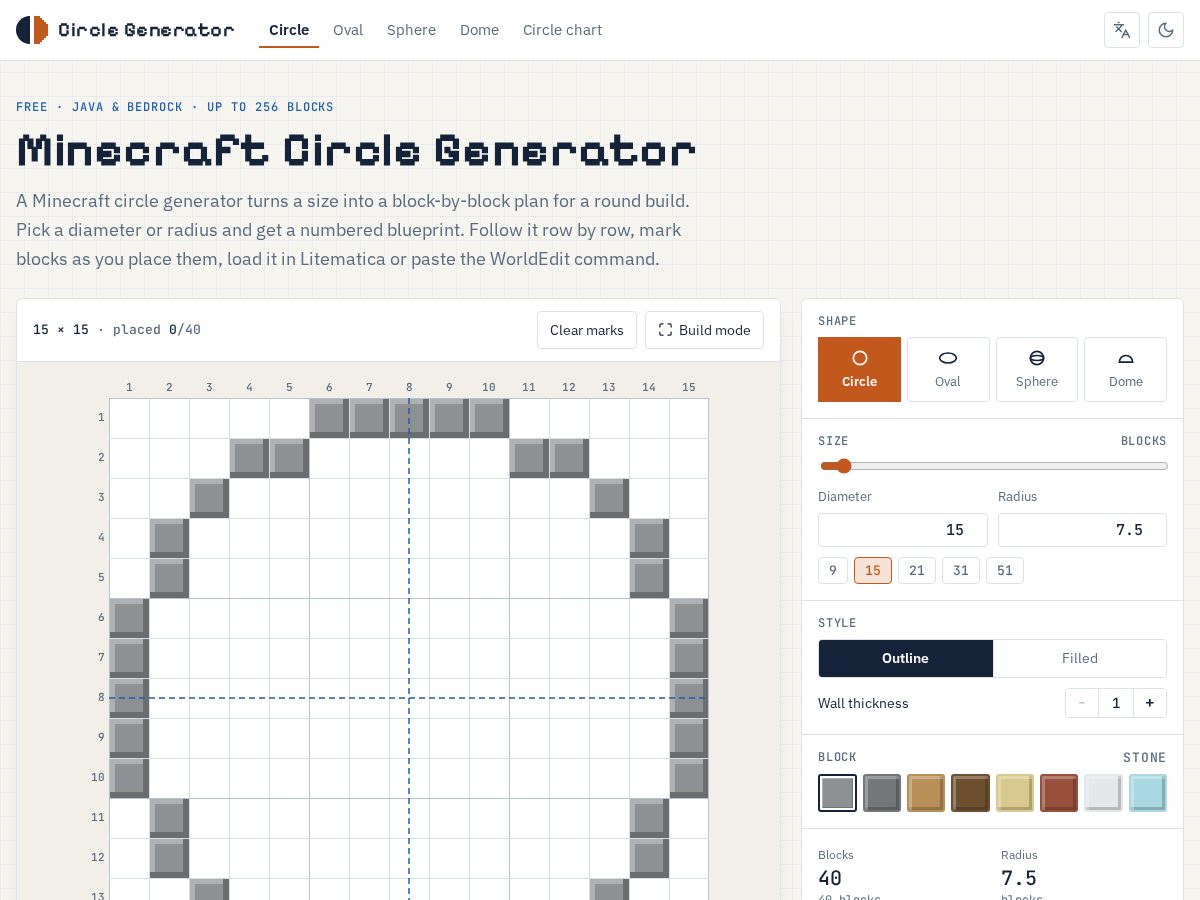This screenshot has width=1200, height=900.
Task: Open the Sphere tab in navigation
Action: [412, 30]
